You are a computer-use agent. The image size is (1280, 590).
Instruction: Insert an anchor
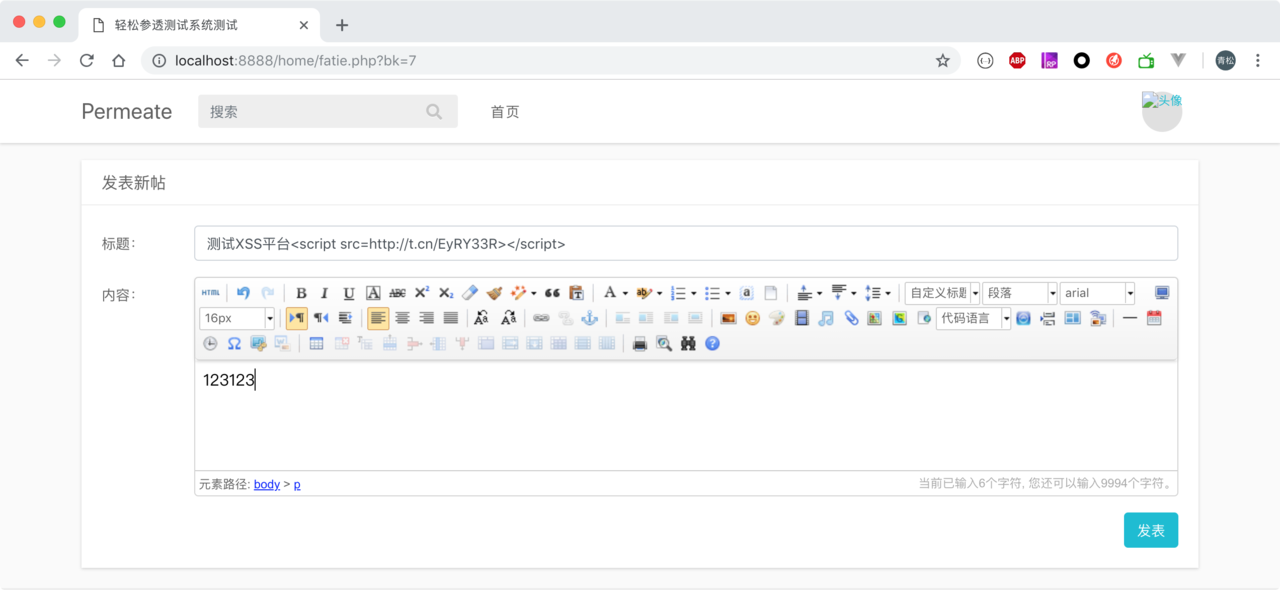click(590, 318)
